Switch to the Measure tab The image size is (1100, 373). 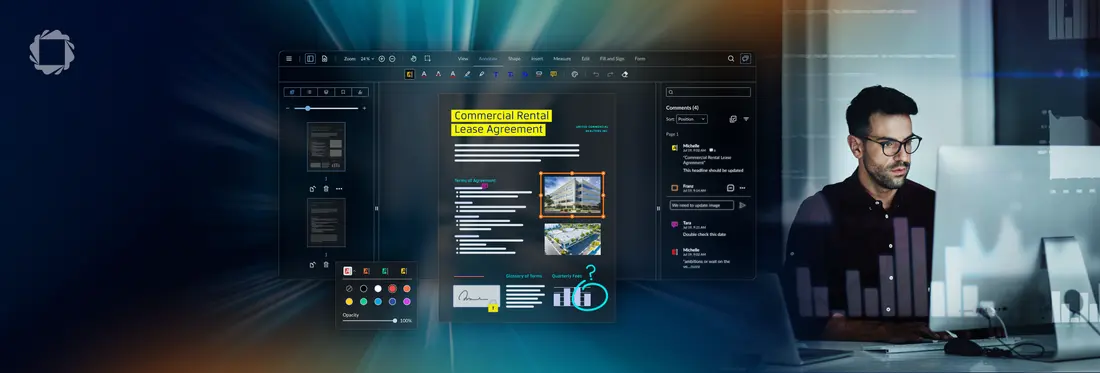(562, 59)
